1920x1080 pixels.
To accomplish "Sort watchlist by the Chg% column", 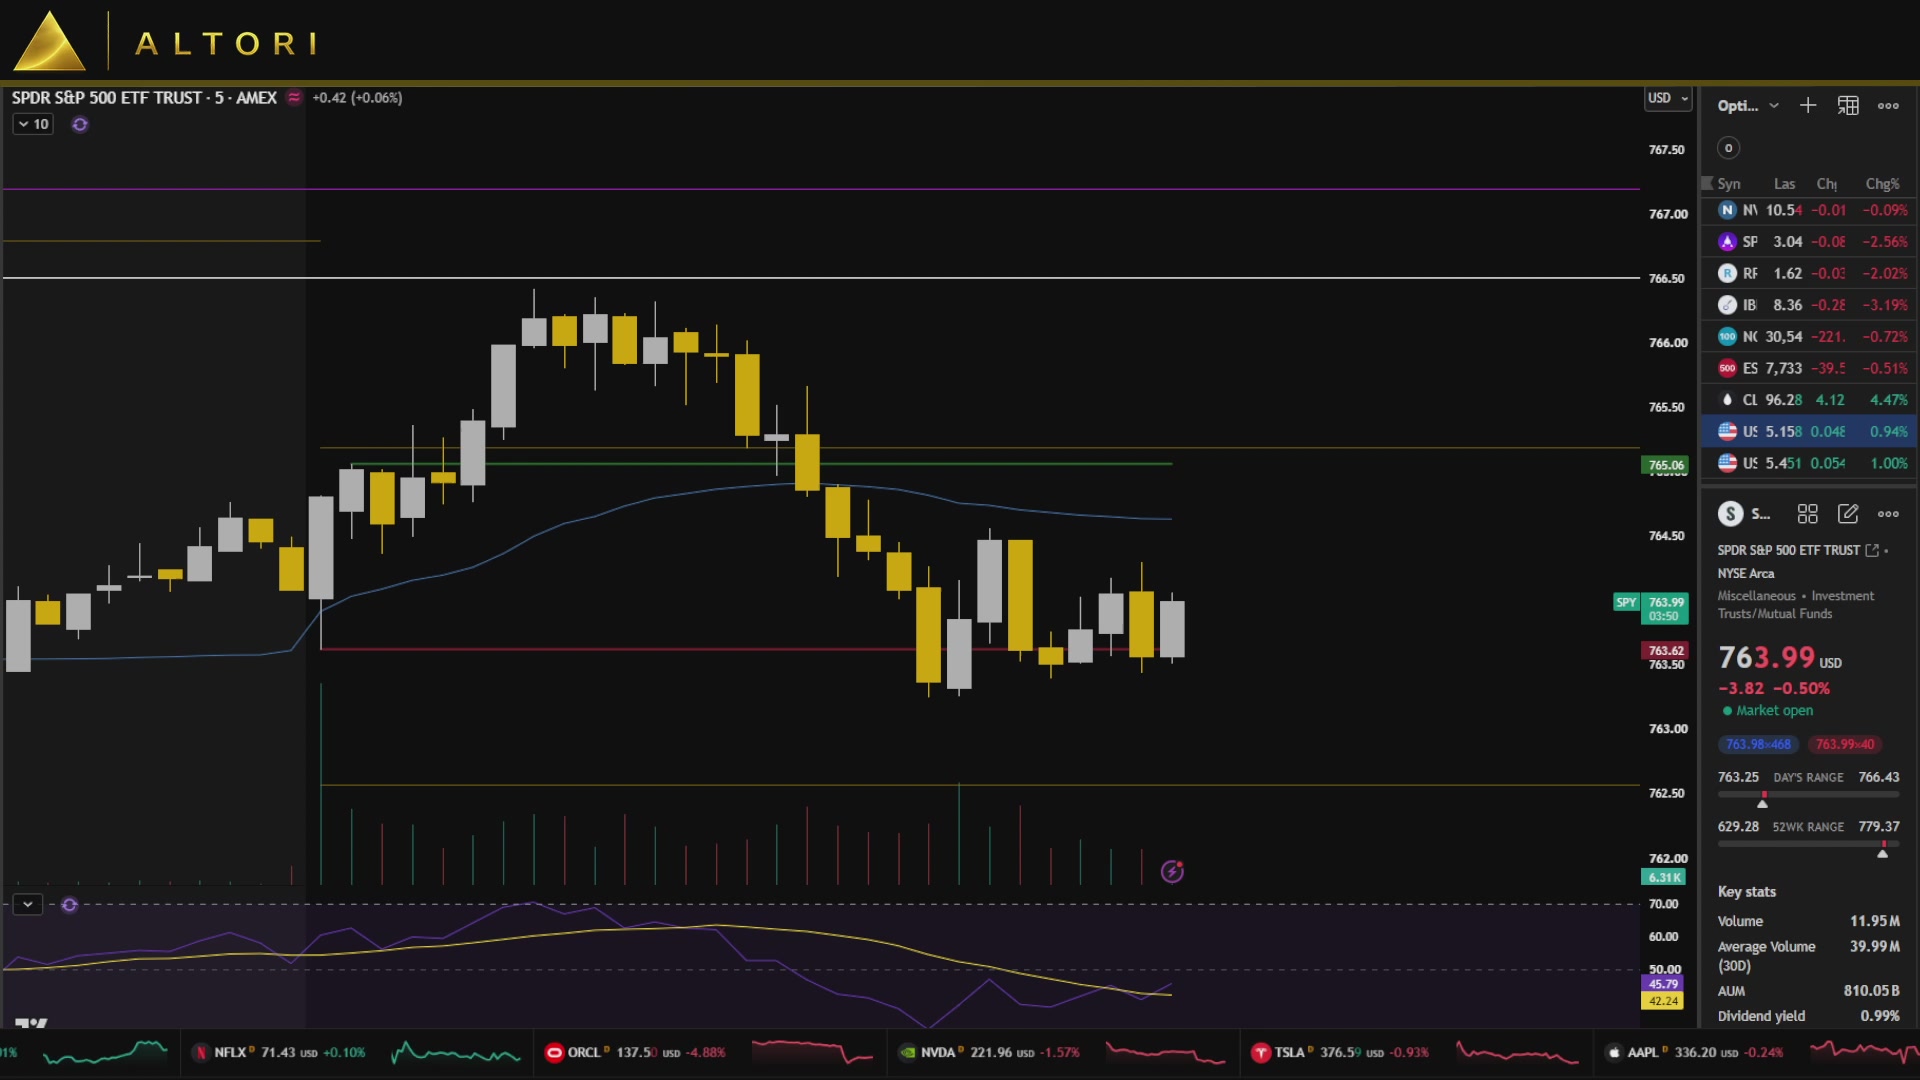I will click(x=1882, y=184).
